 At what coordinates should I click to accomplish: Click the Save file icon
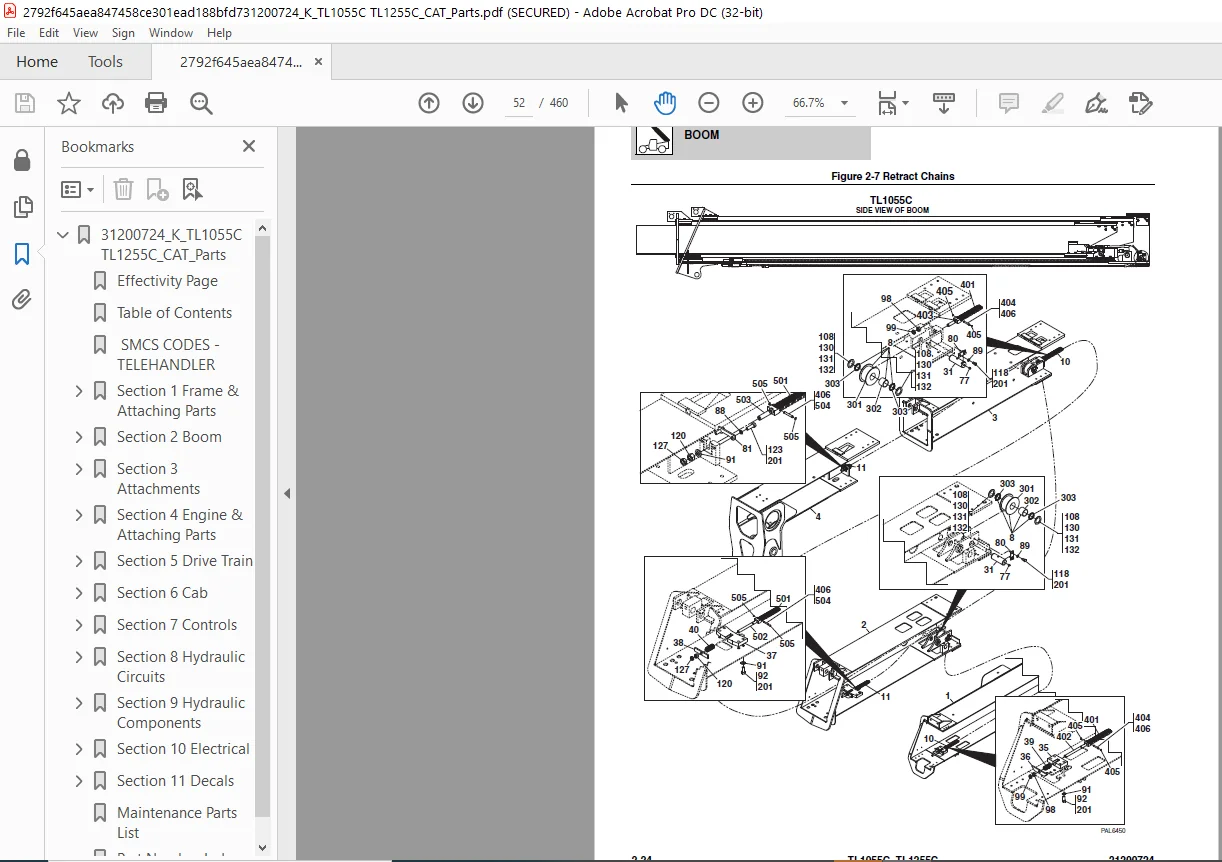[x=25, y=103]
